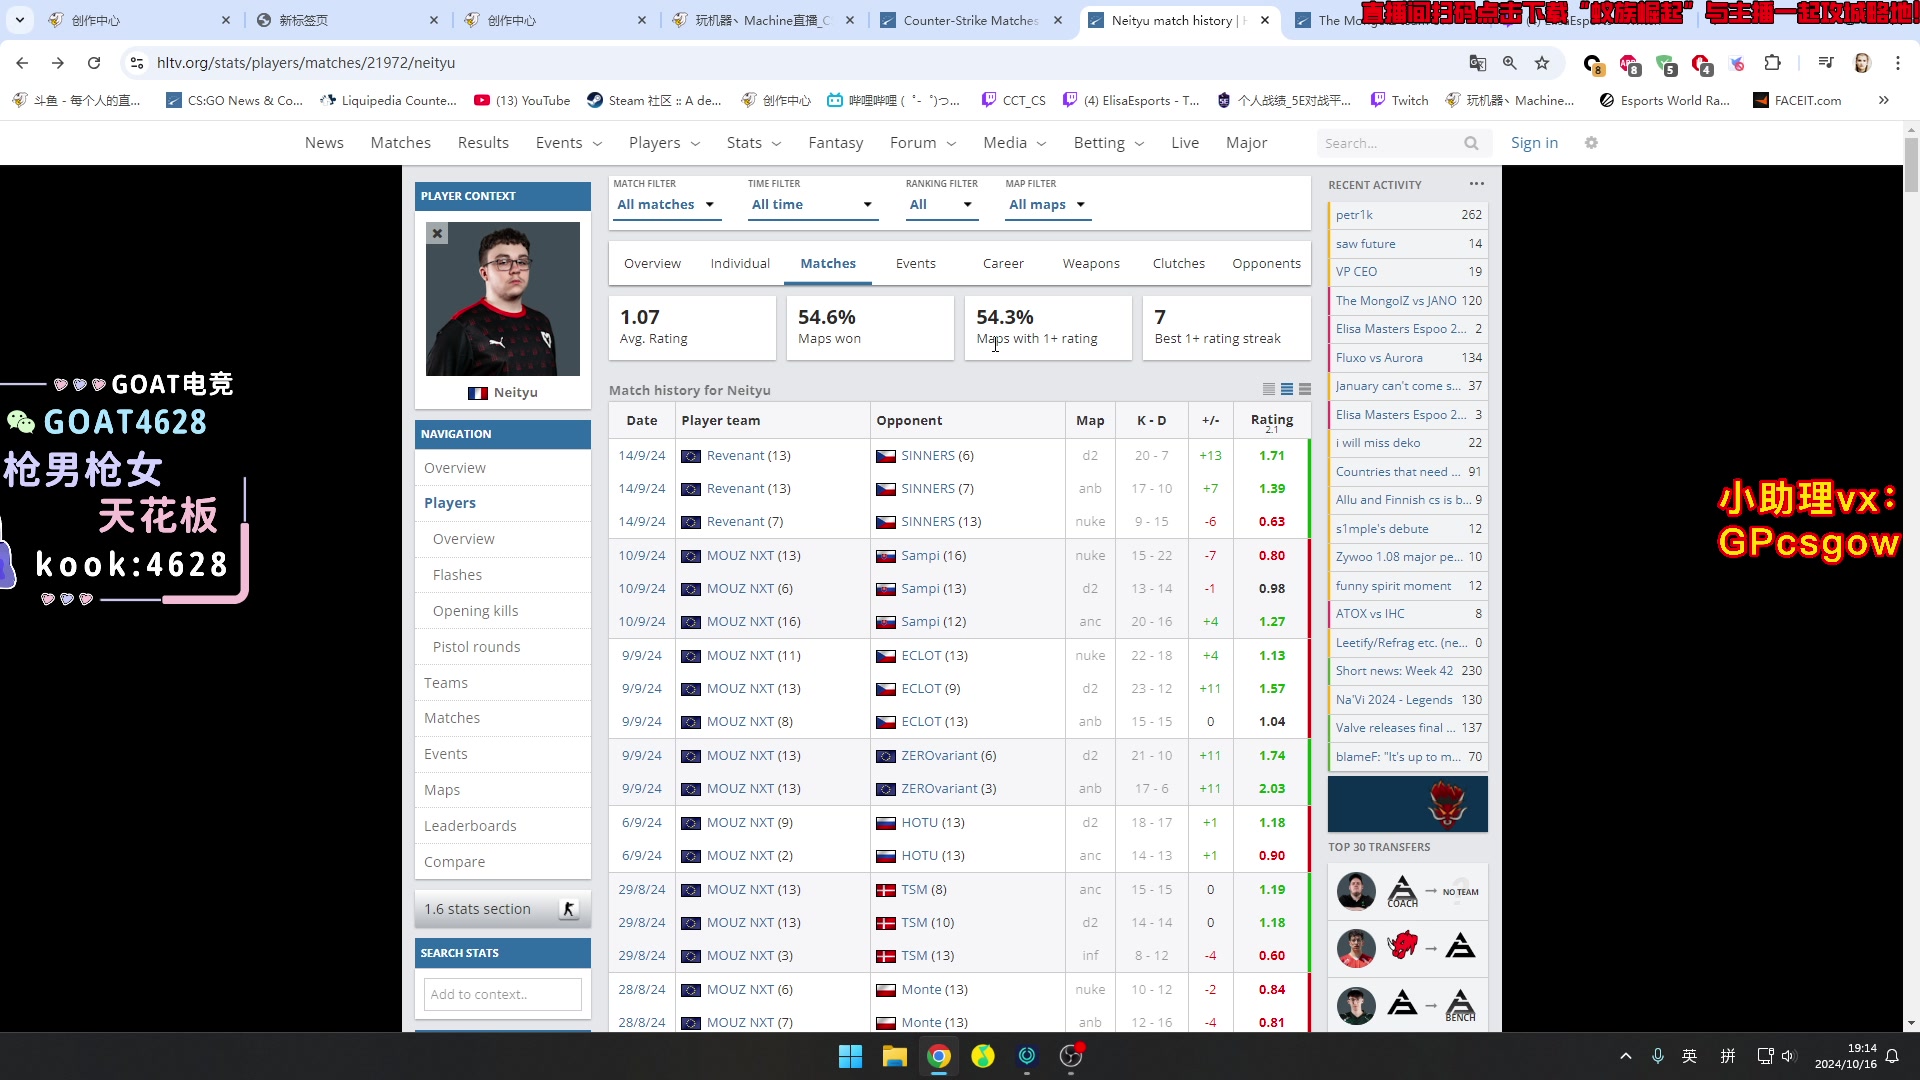Open the Live link in navbar

click(1185, 143)
